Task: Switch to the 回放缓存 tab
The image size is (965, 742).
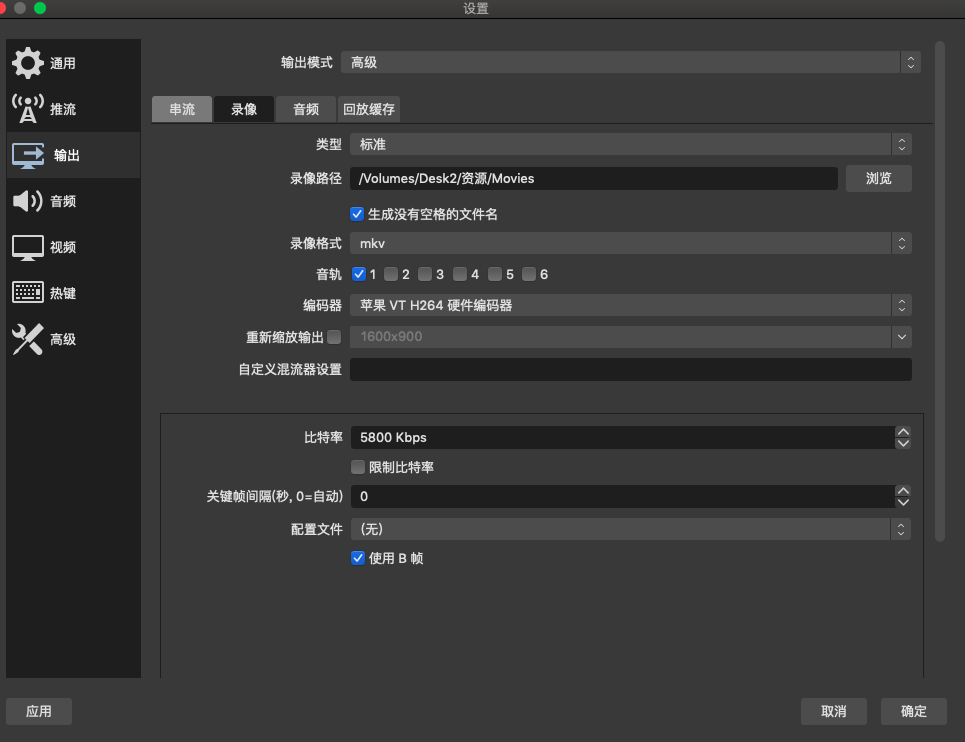Action: click(x=368, y=109)
